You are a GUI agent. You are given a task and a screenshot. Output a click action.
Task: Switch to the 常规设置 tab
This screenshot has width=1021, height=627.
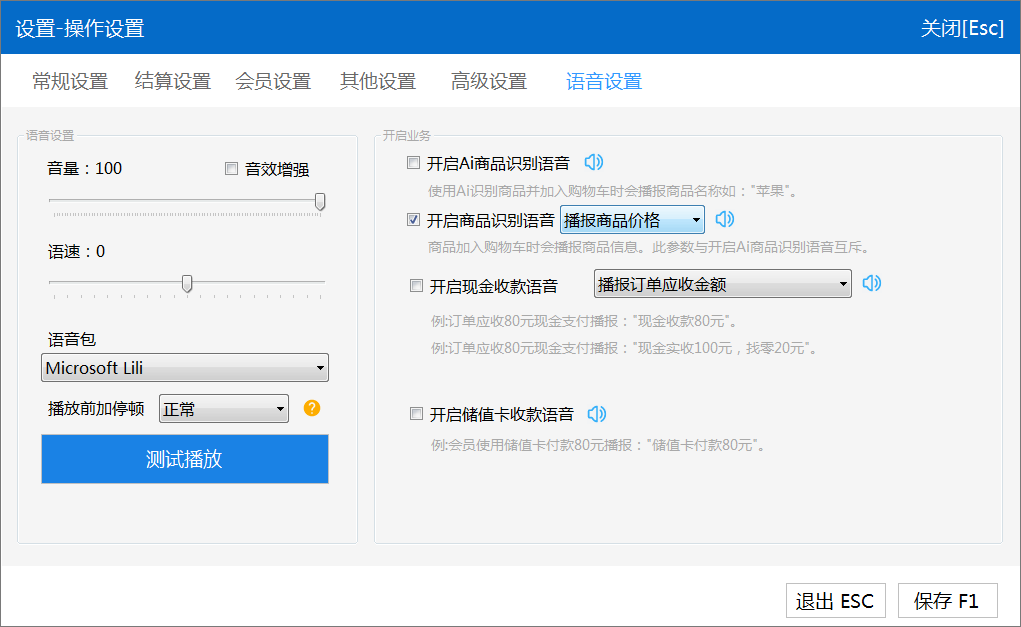pyautogui.click(x=70, y=82)
